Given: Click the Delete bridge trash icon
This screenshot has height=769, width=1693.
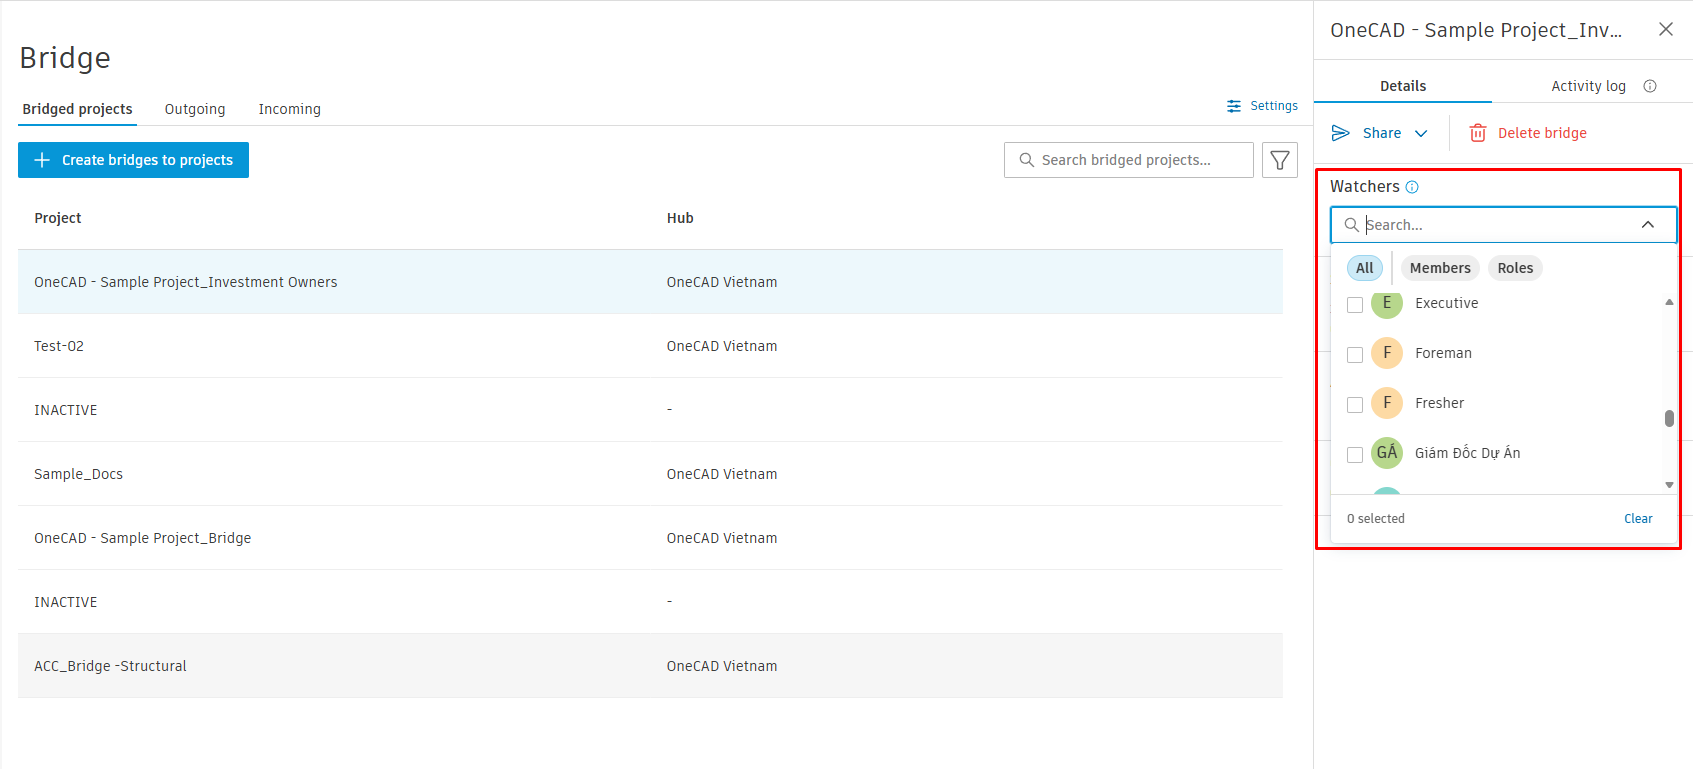Looking at the screenshot, I should tap(1477, 133).
